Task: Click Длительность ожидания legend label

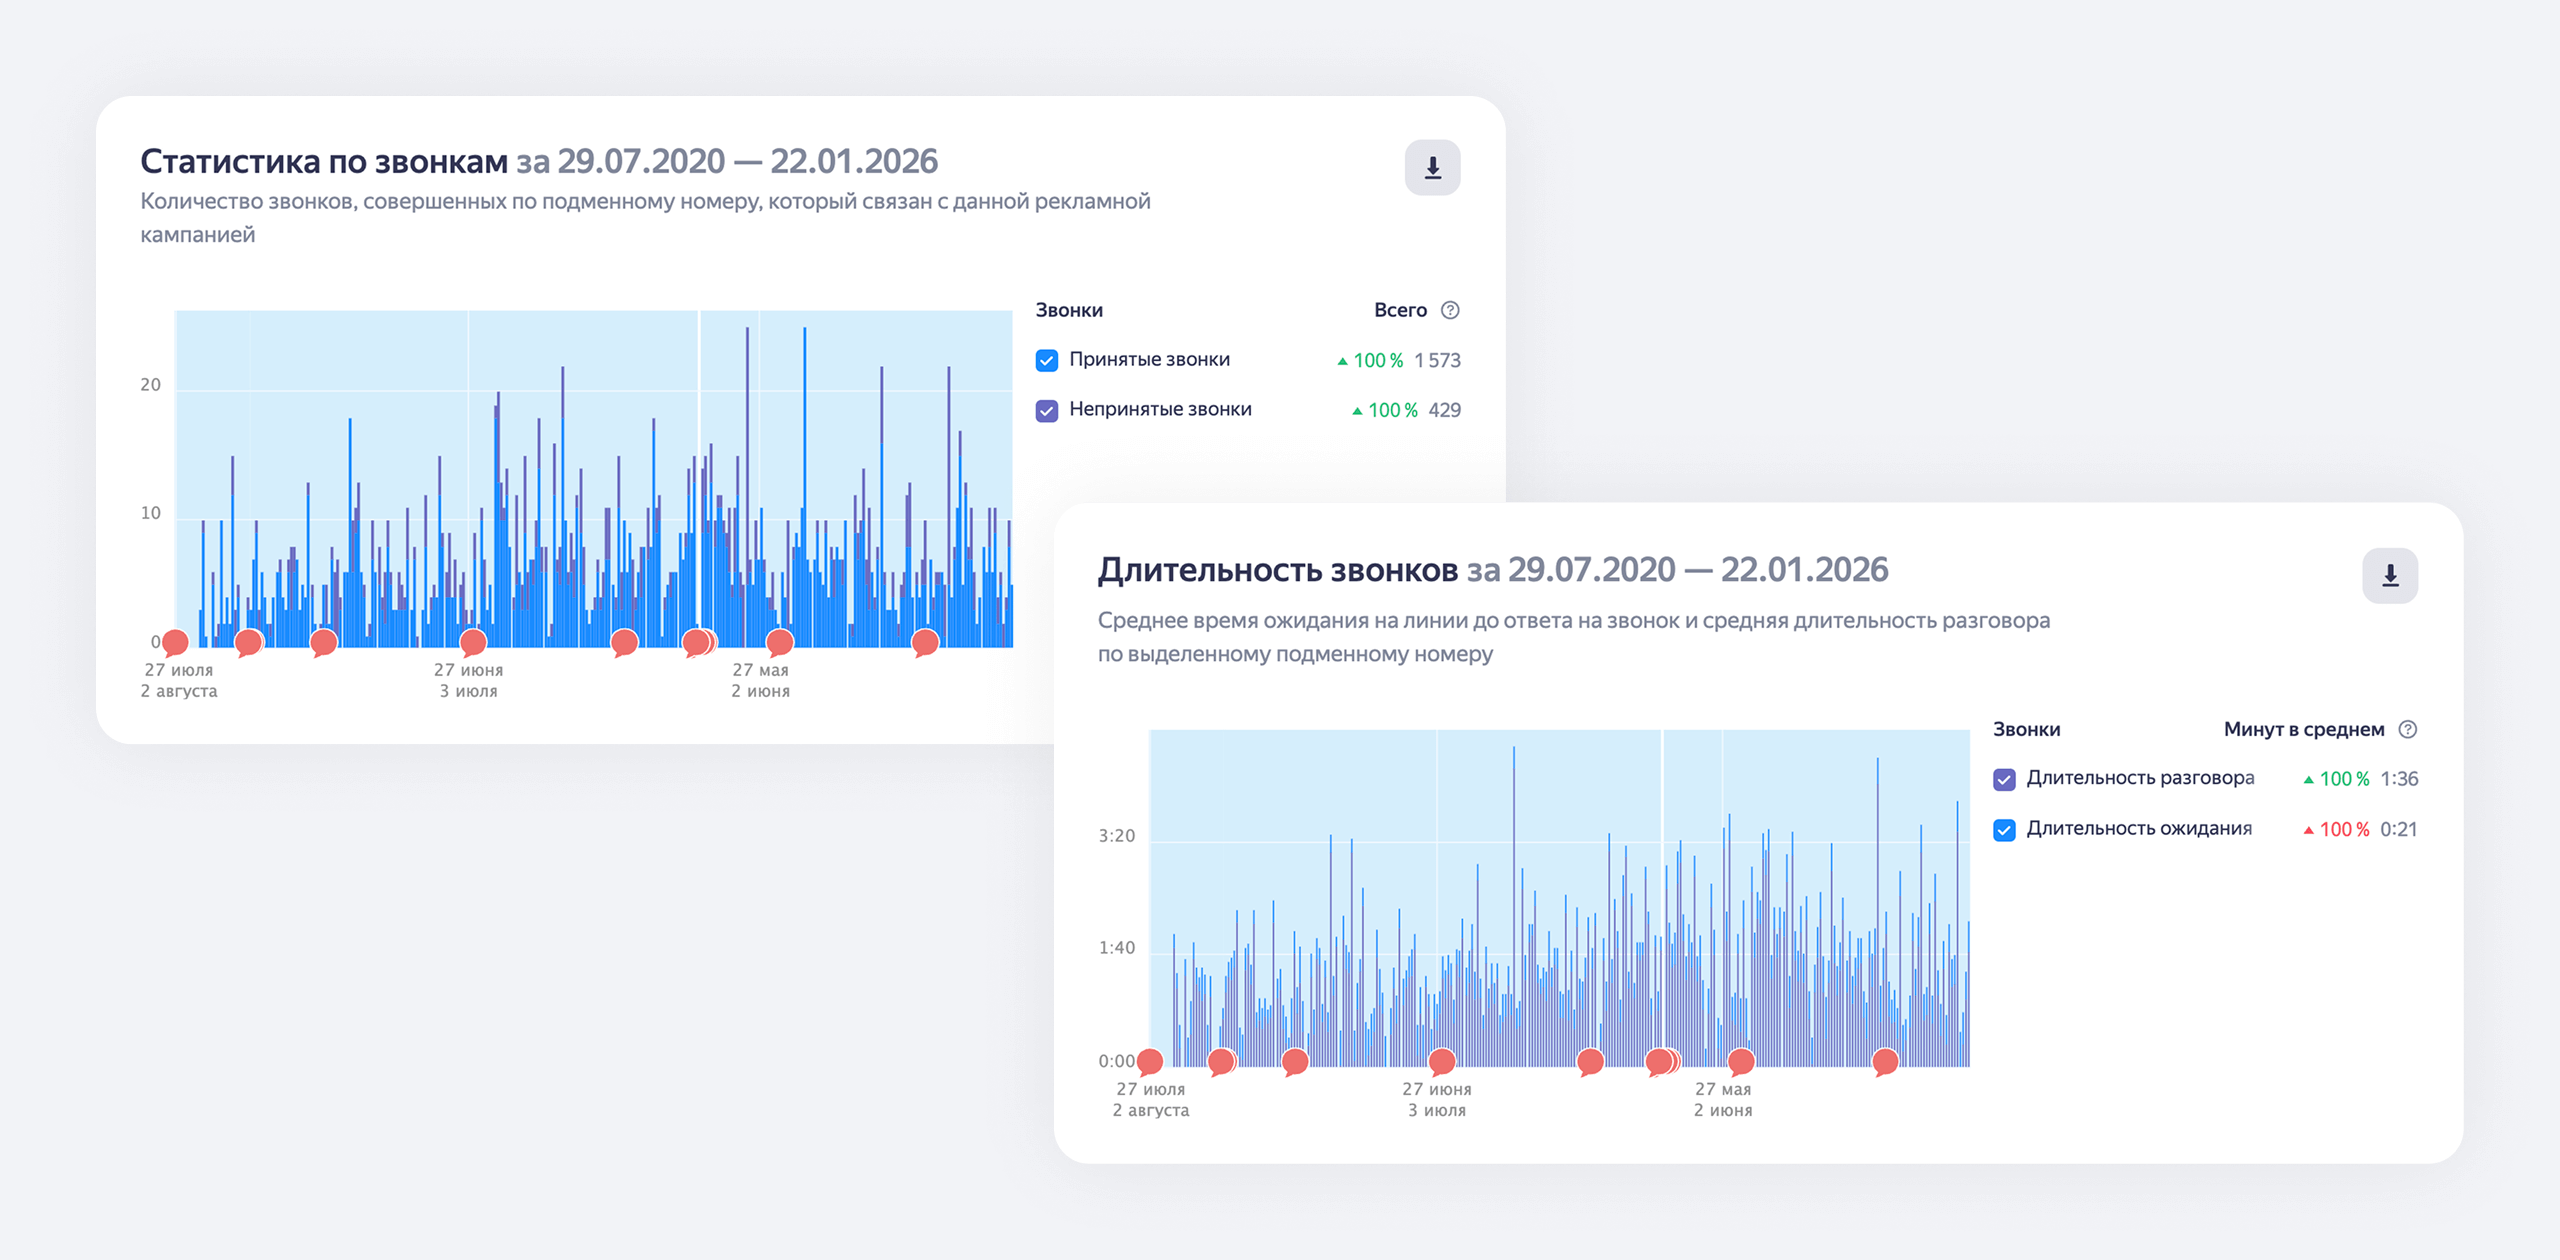Action: 2139,828
